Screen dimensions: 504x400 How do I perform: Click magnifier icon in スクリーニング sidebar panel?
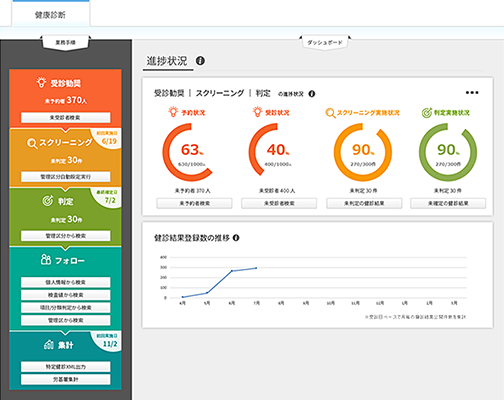point(32,143)
